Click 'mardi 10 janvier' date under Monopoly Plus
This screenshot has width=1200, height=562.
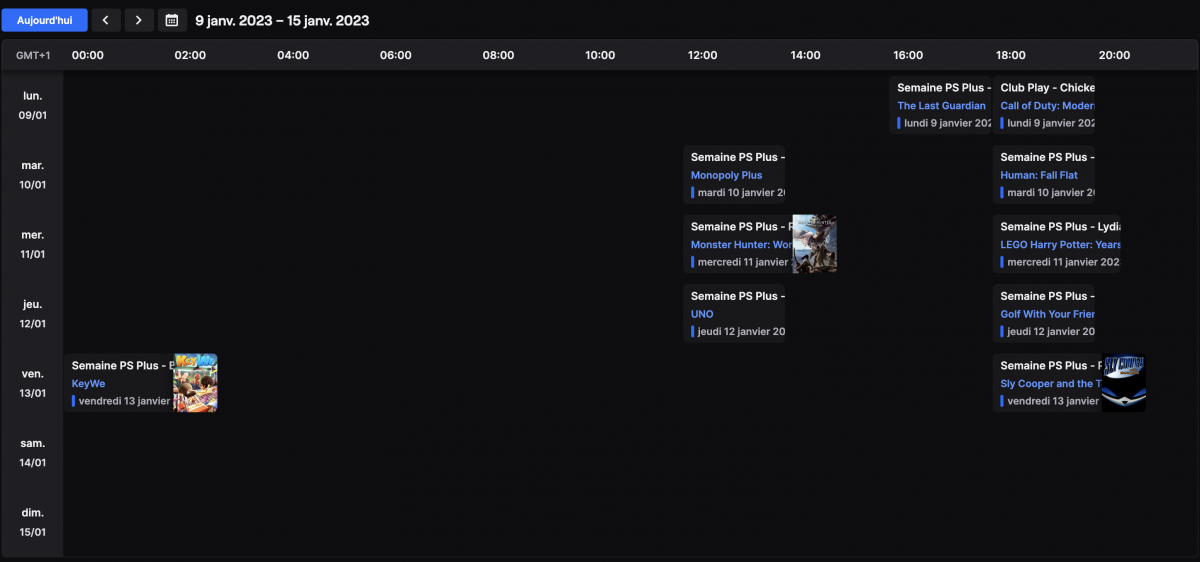coord(742,192)
